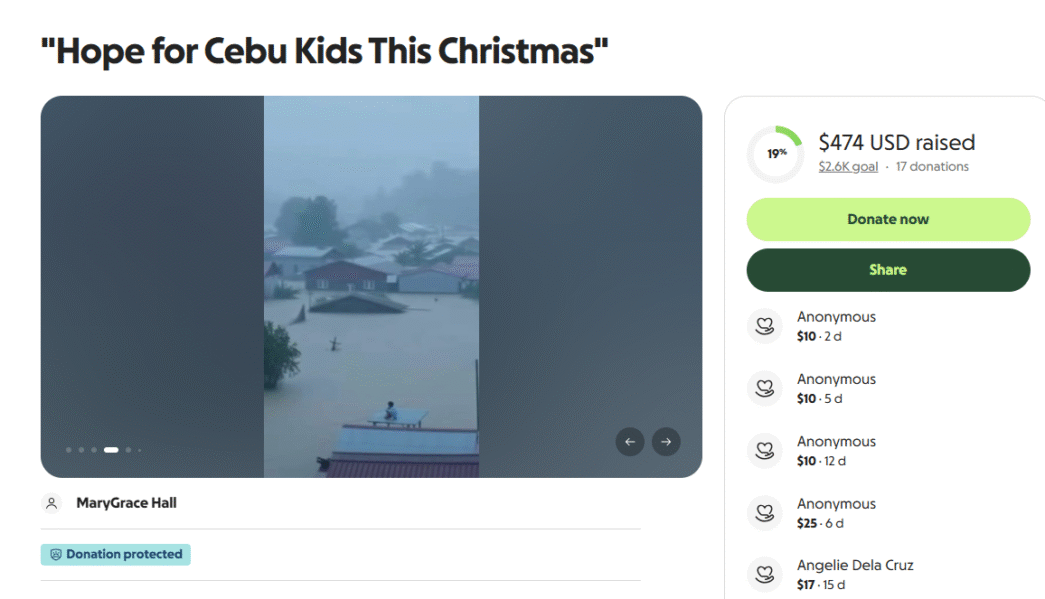The image size is (1045, 599).
Task: Click the 17 donations count
Action: (x=932, y=167)
